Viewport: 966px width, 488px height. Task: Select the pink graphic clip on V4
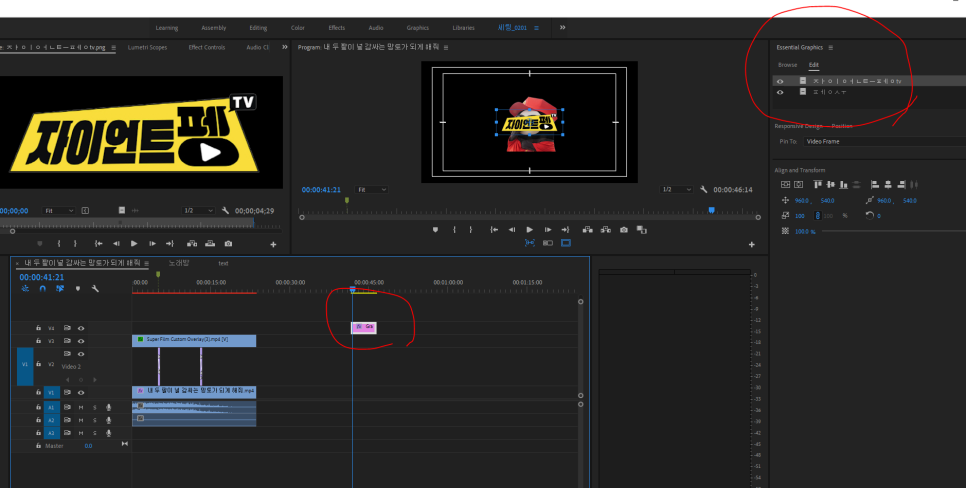pos(363,328)
